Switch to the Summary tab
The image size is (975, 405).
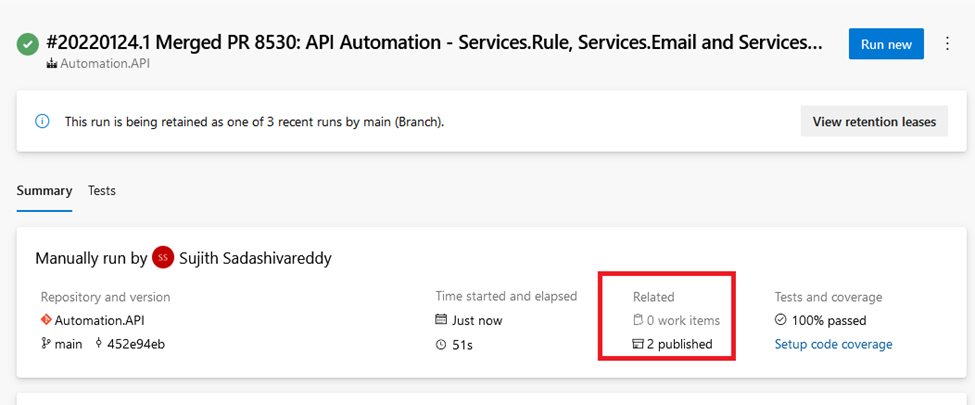(x=44, y=190)
